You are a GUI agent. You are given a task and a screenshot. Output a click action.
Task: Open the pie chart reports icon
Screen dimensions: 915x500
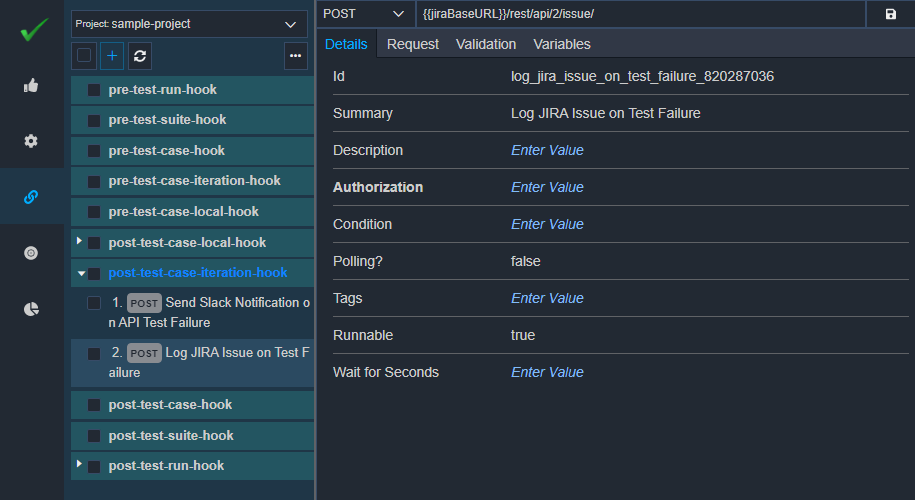point(31,309)
